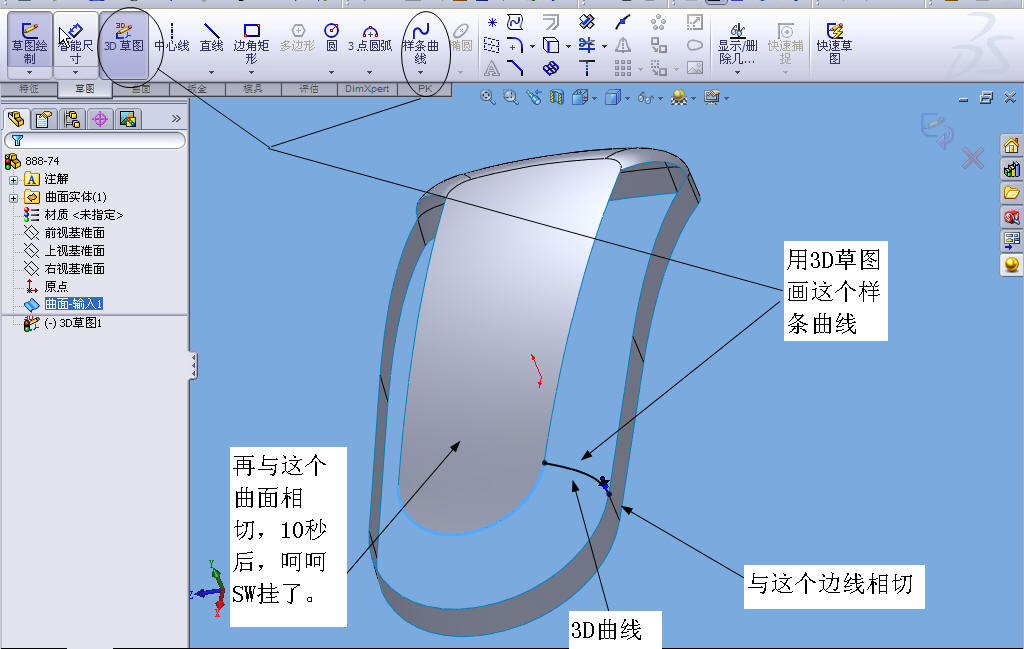Viewport: 1024px width, 649px height.
Task: Open the PropertyManager tab icon
Action: coord(44,119)
